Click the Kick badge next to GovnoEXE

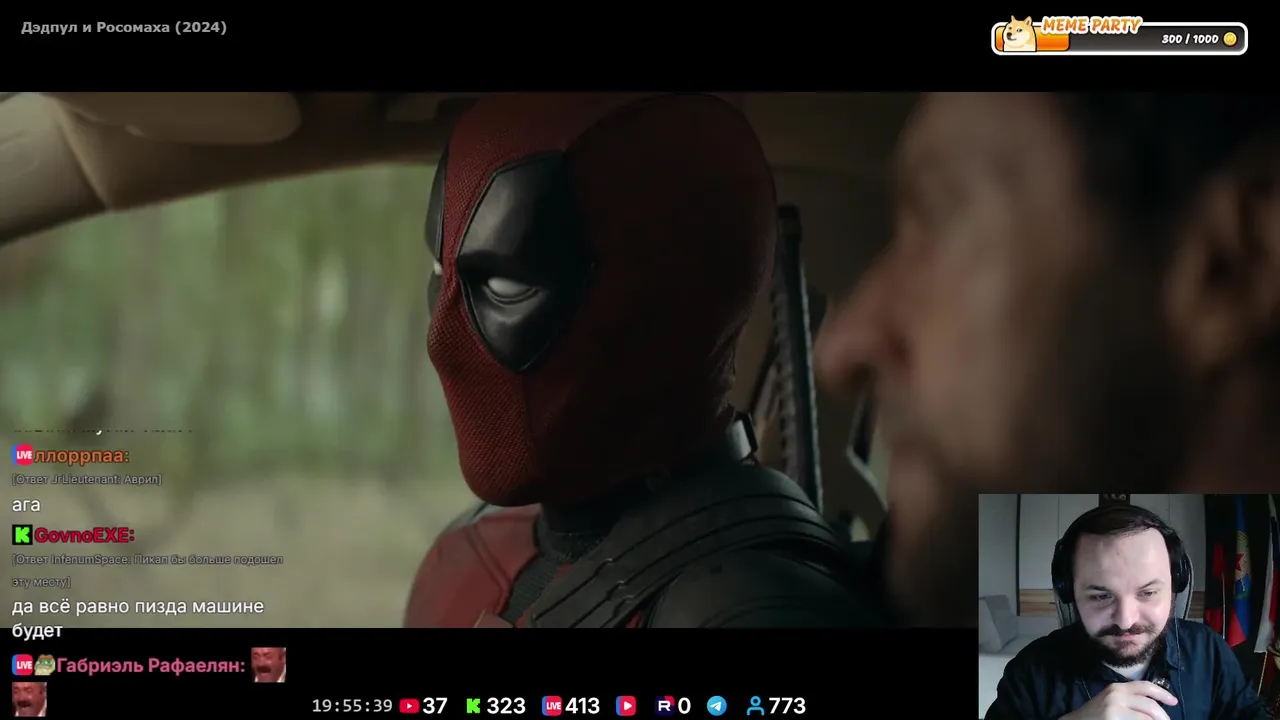coord(22,535)
